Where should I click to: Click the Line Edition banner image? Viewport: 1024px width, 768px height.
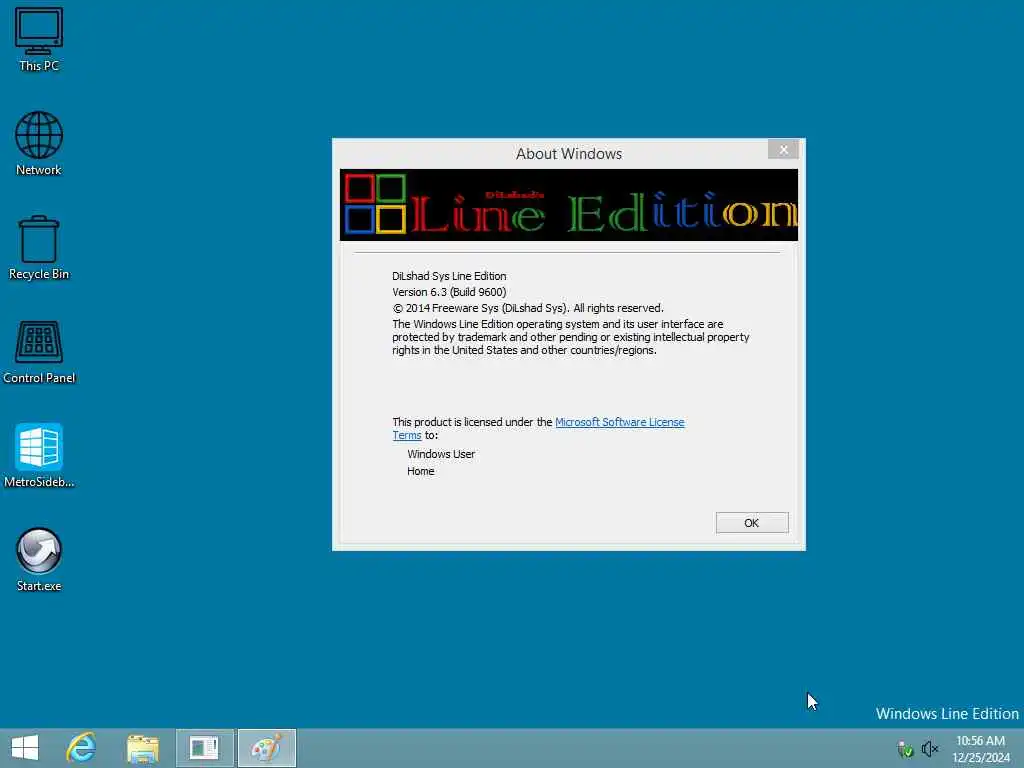click(x=568, y=205)
